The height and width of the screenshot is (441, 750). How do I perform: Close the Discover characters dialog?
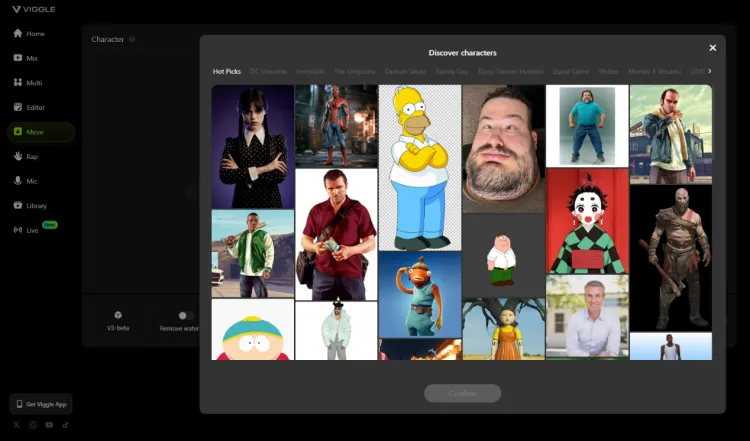click(x=713, y=48)
